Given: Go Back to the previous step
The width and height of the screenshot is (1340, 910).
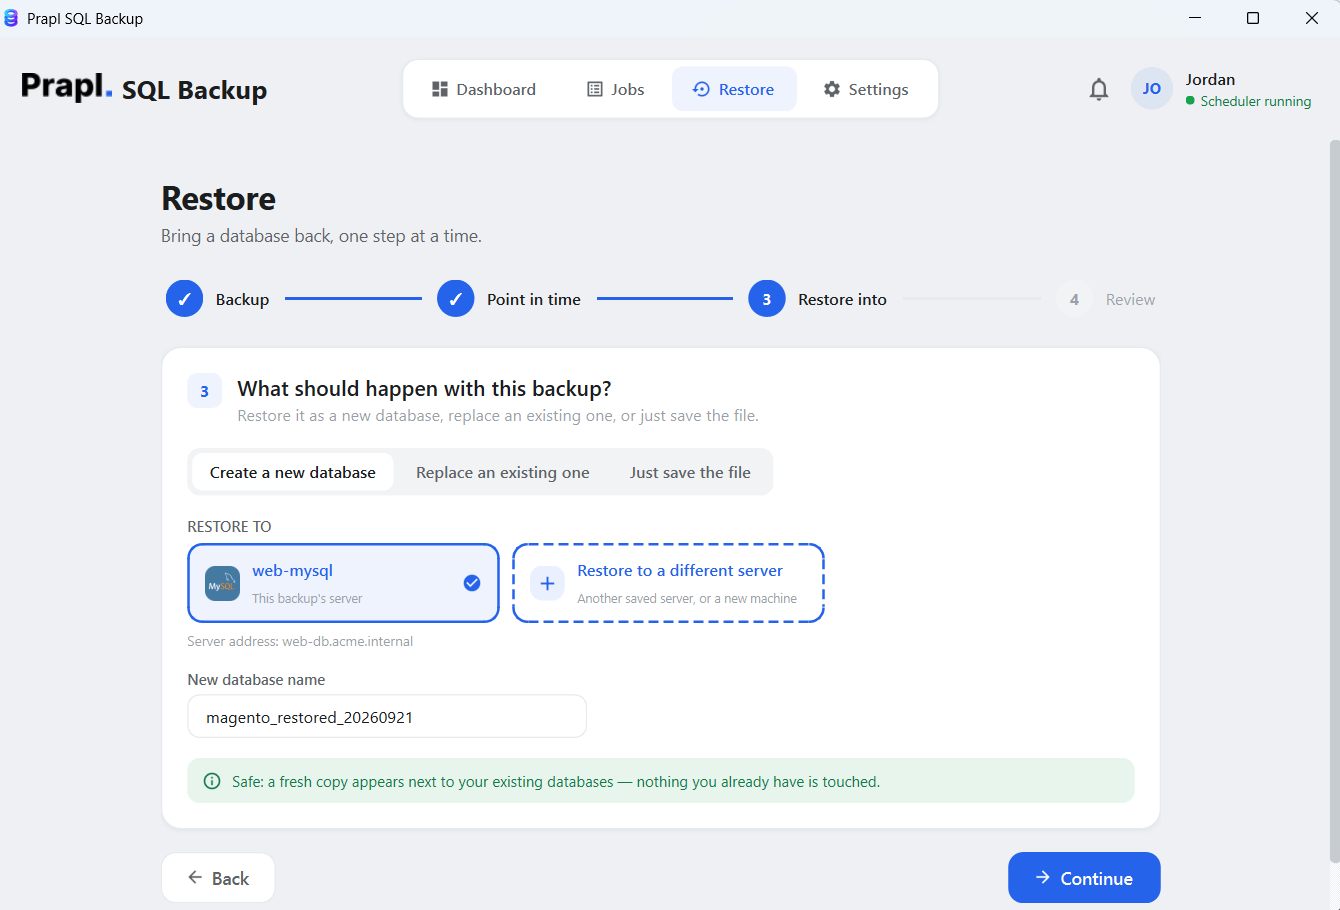Looking at the screenshot, I should click(x=218, y=878).
